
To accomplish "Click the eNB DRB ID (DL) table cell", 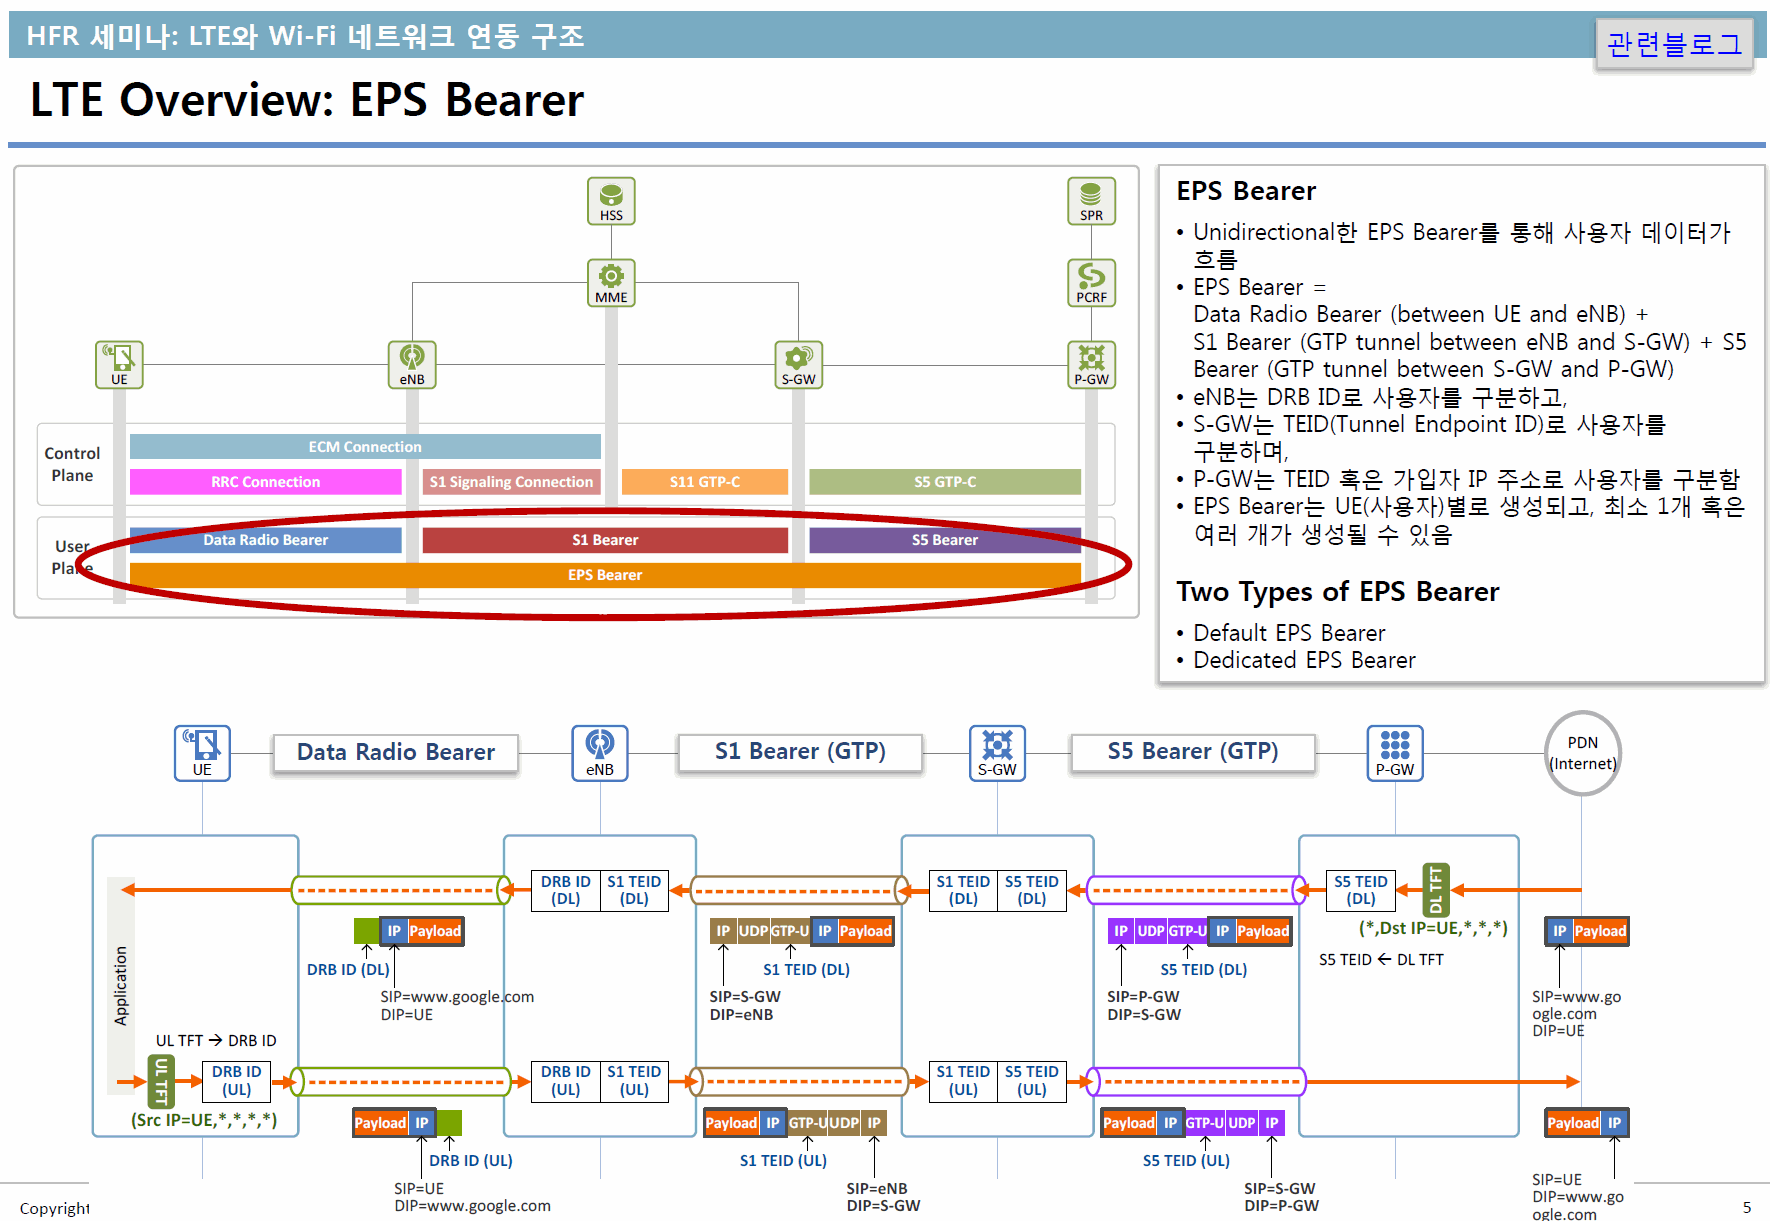I will (x=566, y=890).
